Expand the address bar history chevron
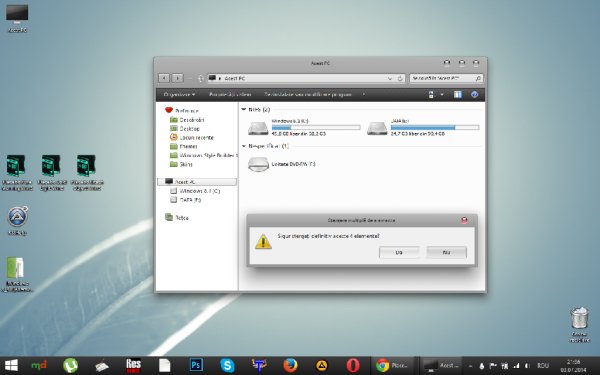The width and height of the screenshot is (600, 375). pos(390,78)
